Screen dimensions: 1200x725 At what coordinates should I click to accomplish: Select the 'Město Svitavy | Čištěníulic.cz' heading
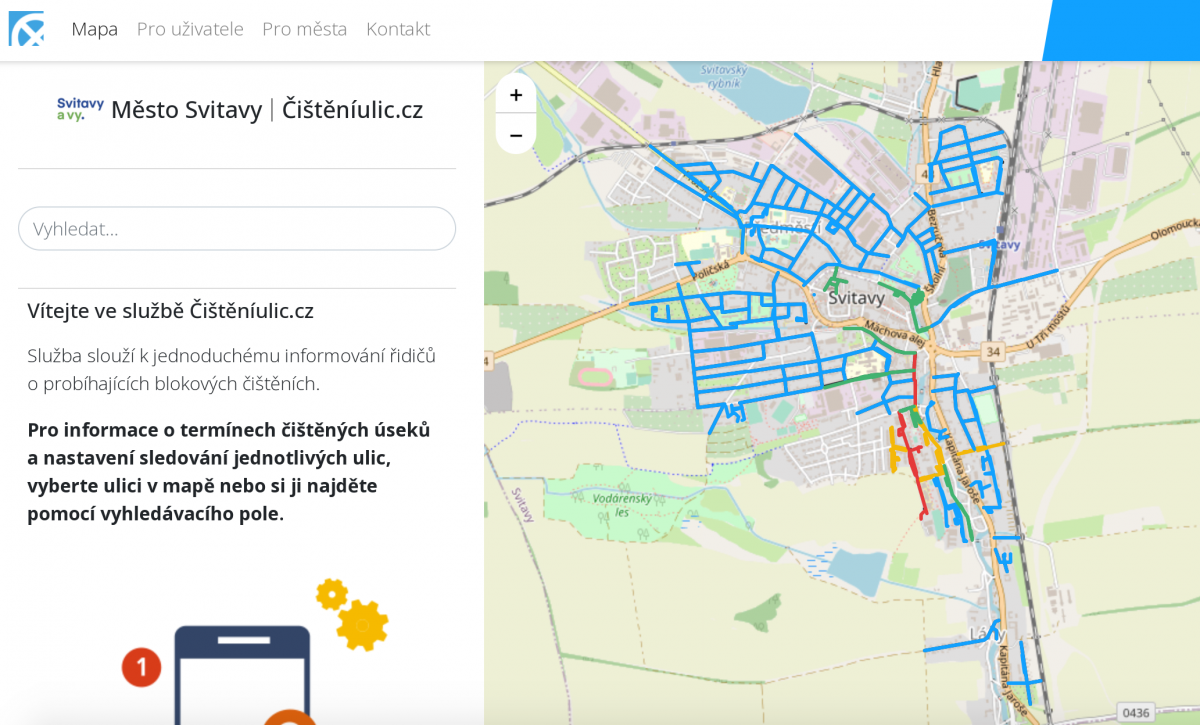pyautogui.click(x=267, y=110)
